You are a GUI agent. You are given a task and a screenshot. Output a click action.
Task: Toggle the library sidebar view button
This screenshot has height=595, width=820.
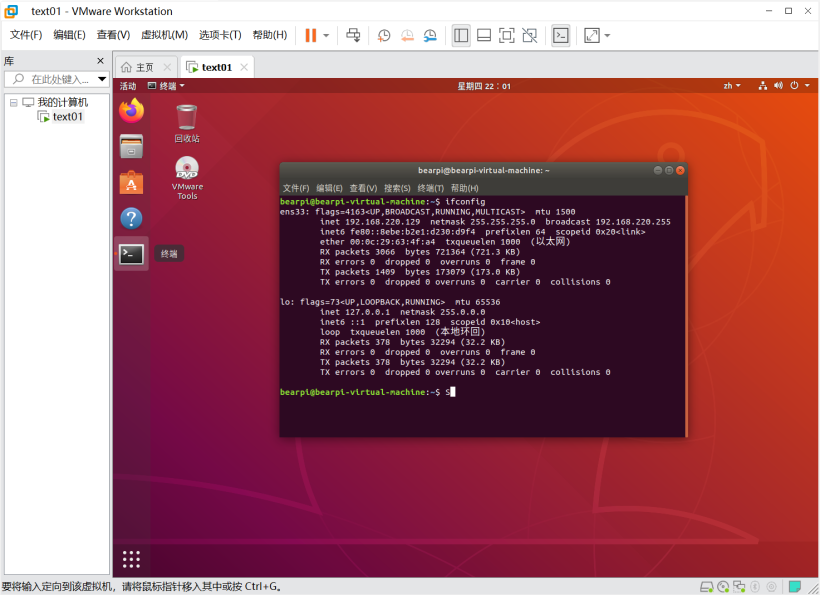coord(461,35)
